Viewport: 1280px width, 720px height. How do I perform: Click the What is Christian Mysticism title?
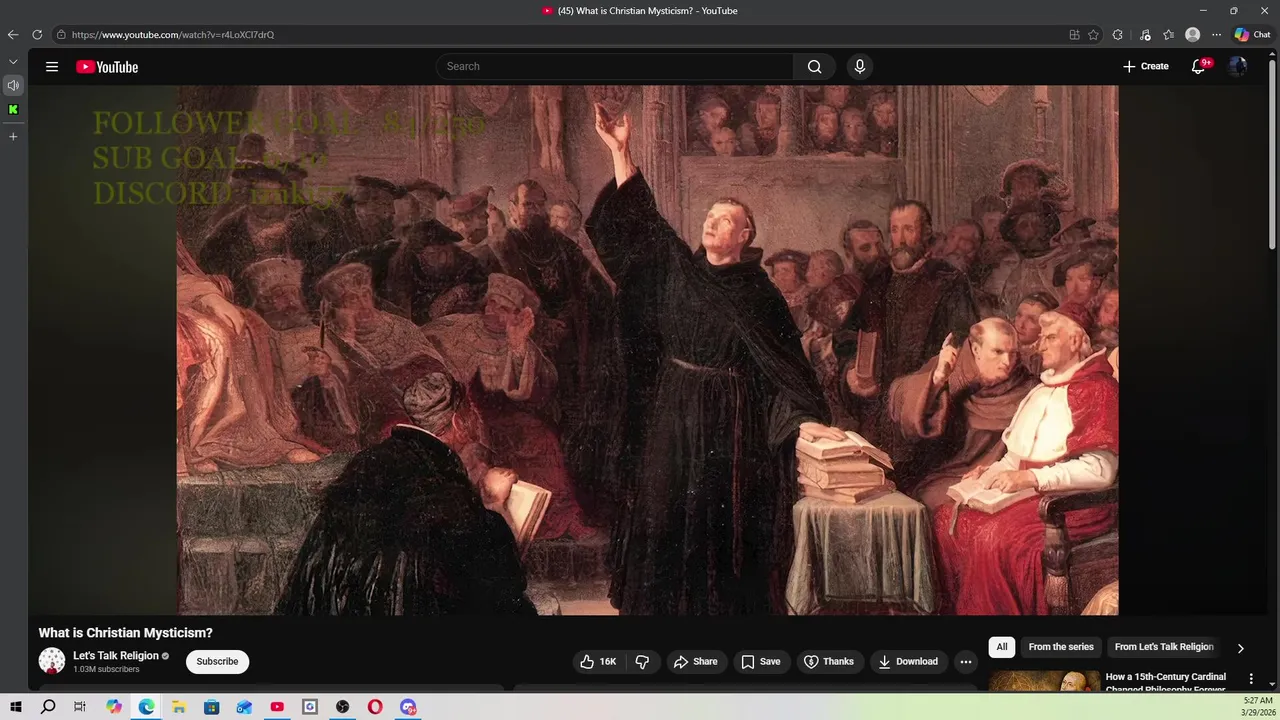(126, 633)
